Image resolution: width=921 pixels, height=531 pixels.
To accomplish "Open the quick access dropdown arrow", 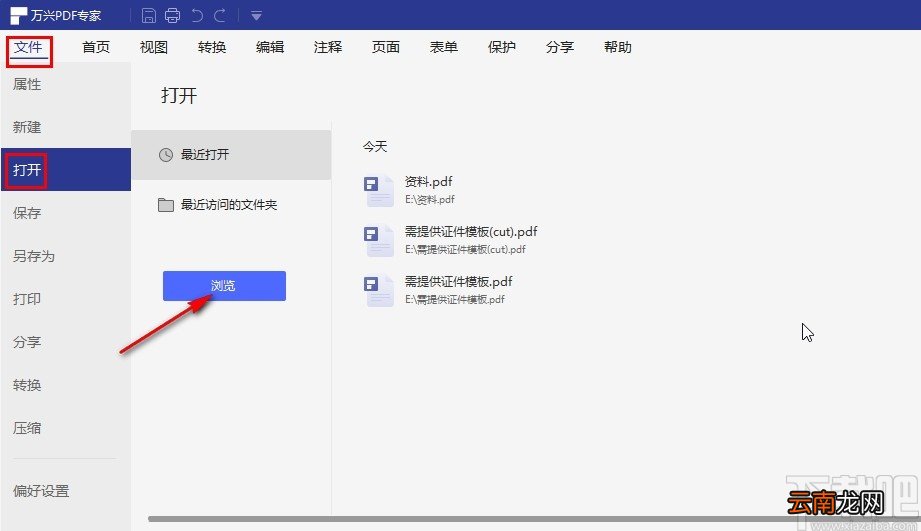I will (256, 16).
